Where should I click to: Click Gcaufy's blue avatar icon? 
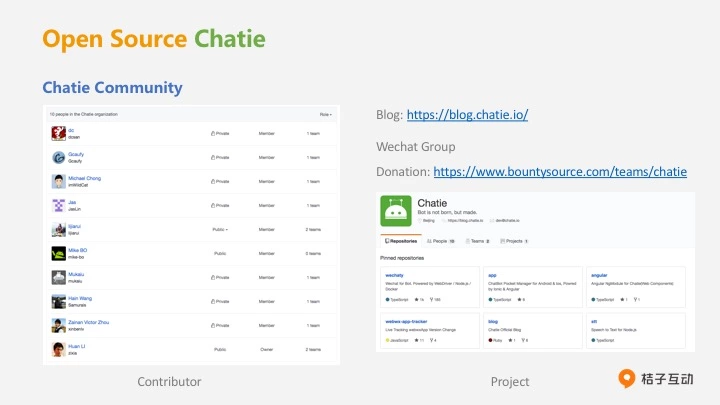click(x=58, y=157)
